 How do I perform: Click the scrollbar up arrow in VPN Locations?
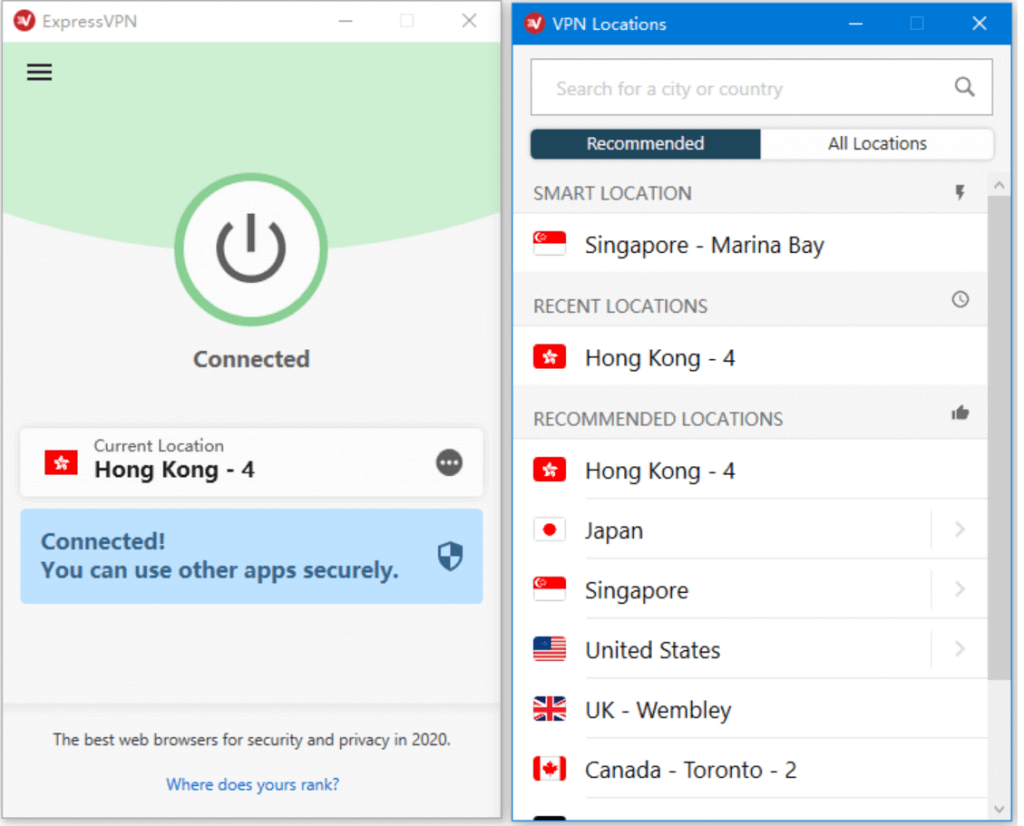pos(999,185)
